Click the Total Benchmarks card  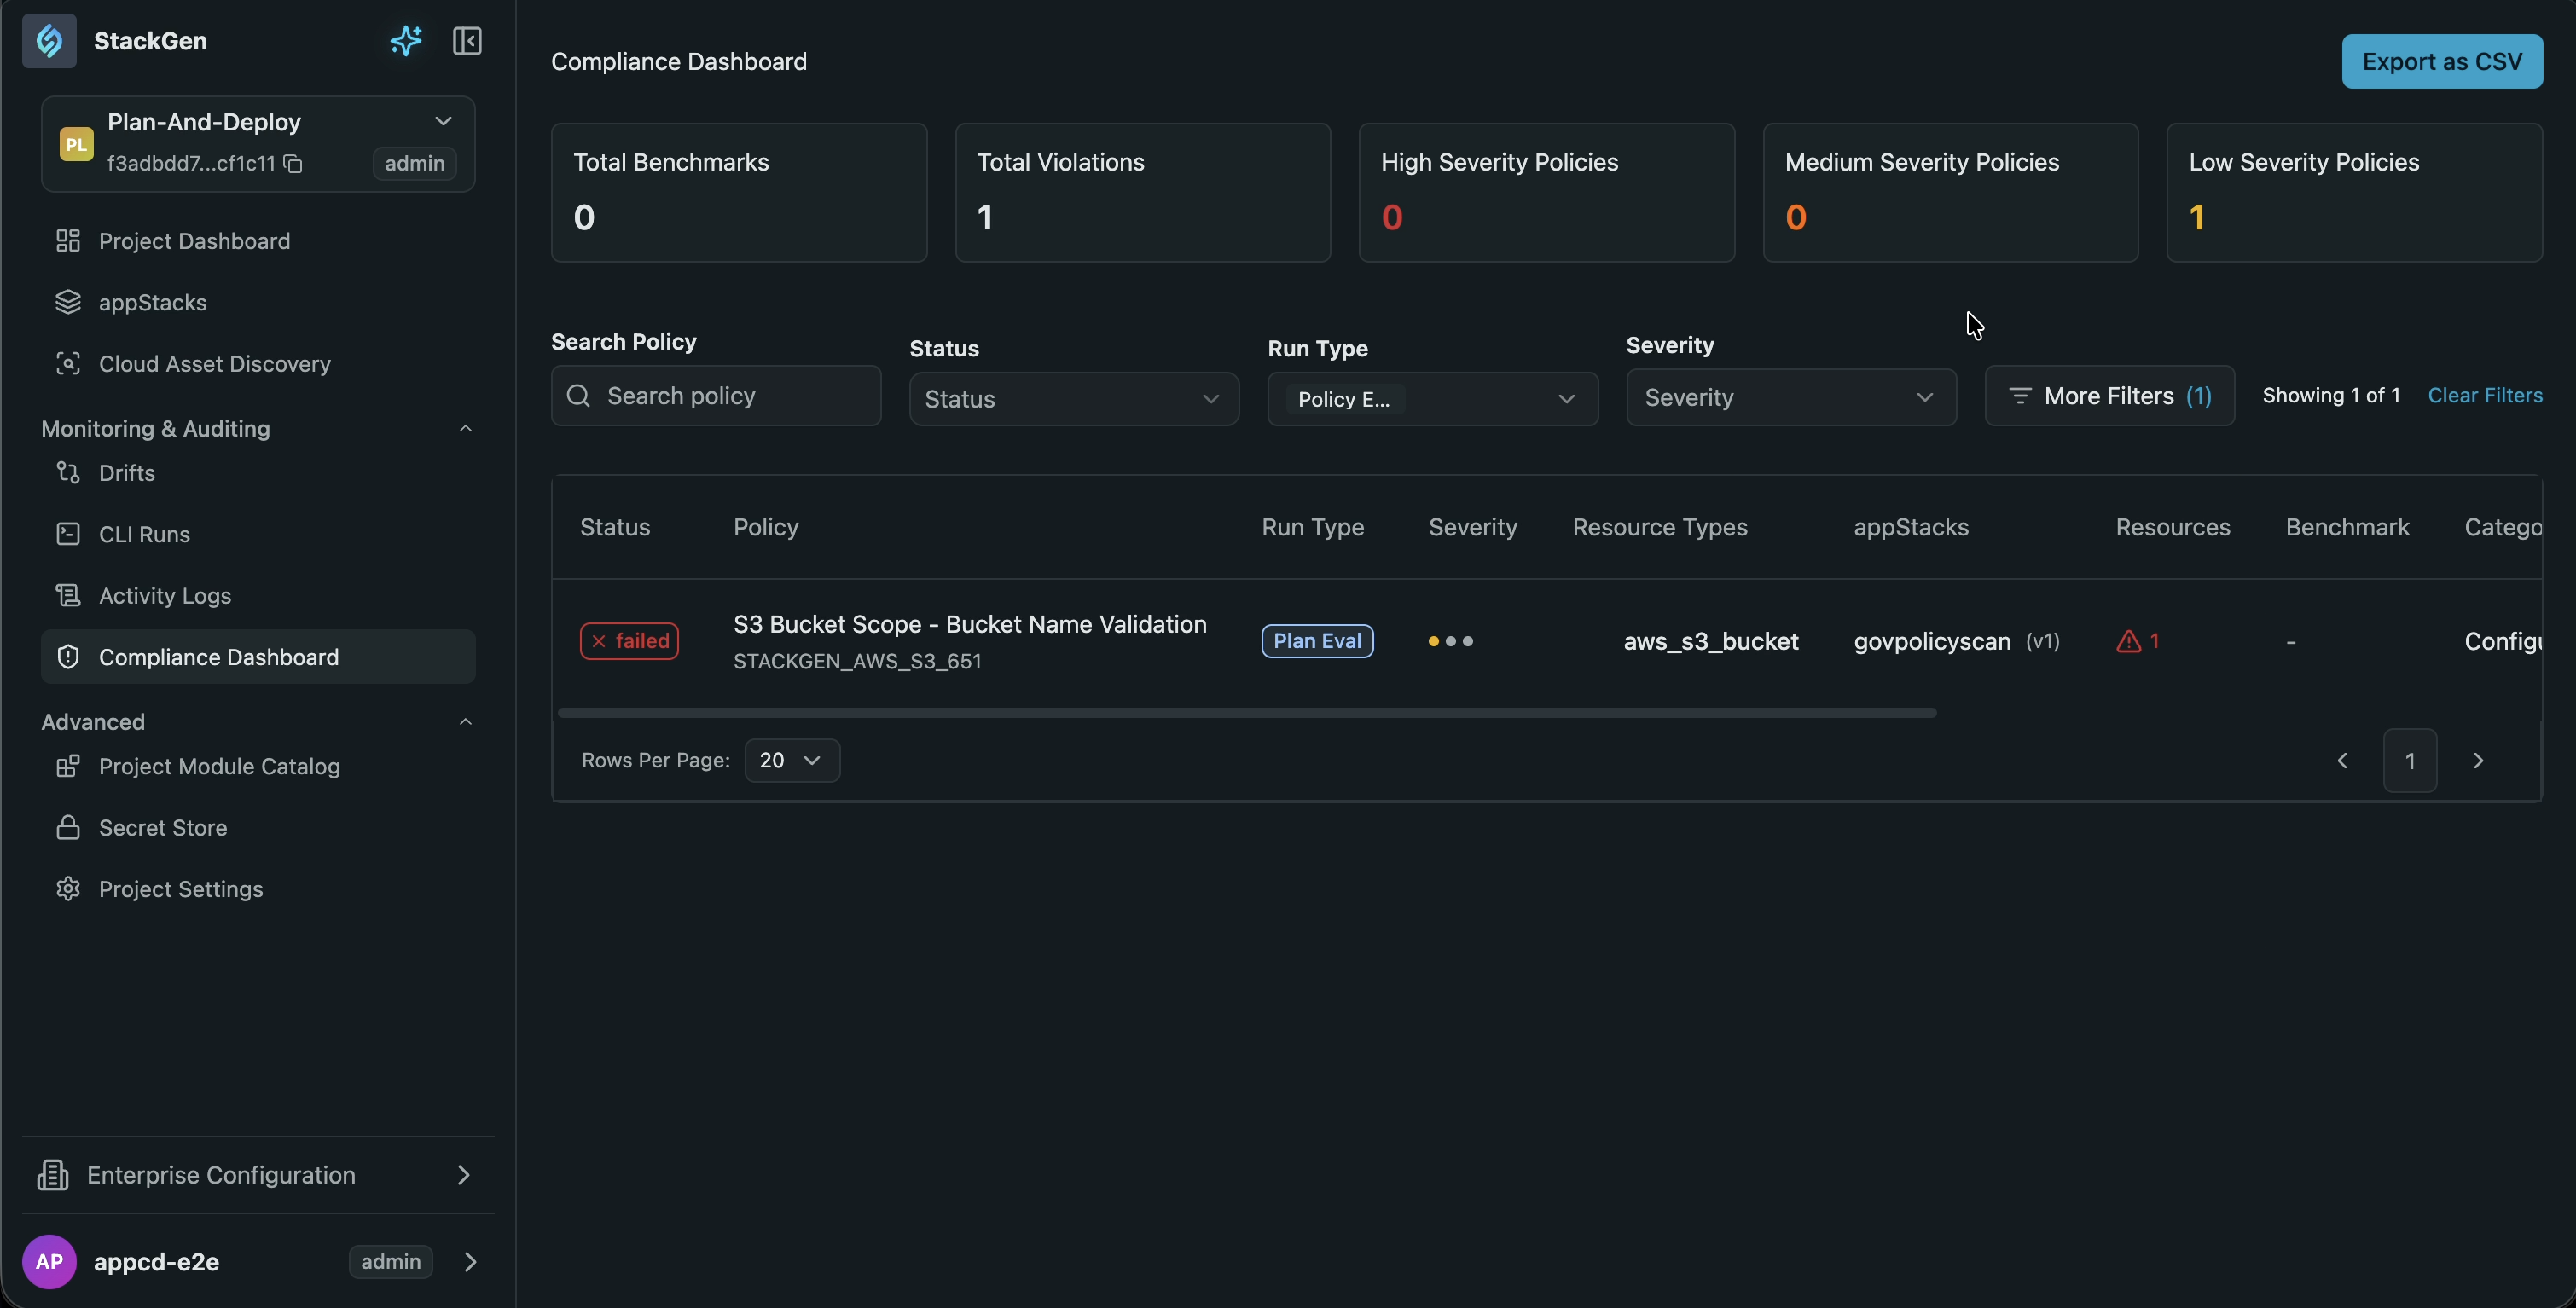739,193
